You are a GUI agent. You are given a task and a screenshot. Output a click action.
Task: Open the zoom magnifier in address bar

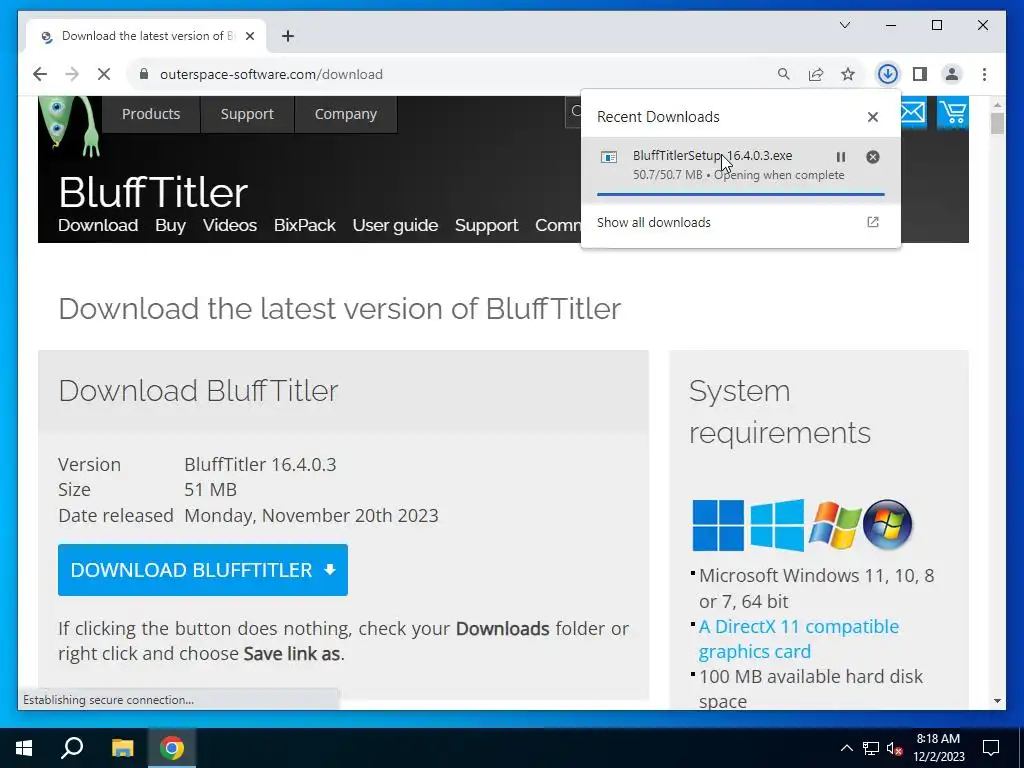coord(784,74)
